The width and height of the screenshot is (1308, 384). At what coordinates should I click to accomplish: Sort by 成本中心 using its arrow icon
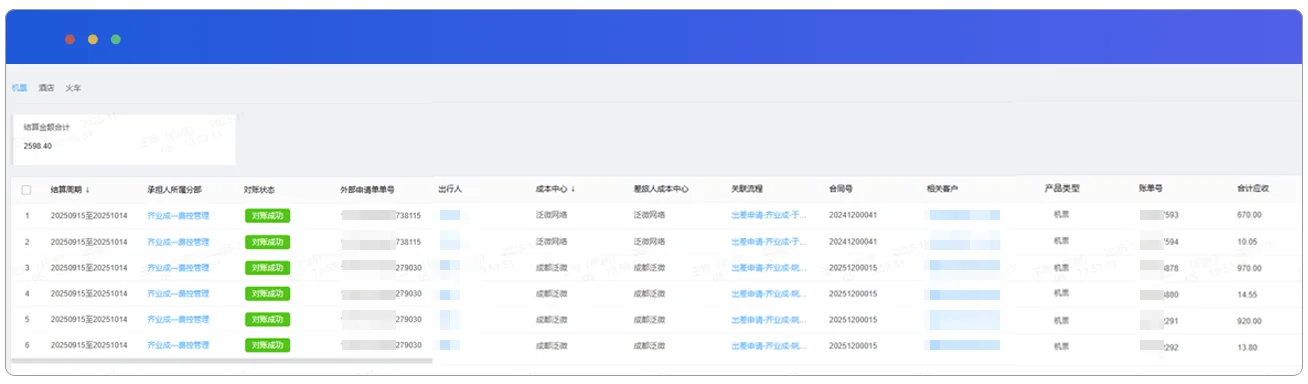[573, 189]
